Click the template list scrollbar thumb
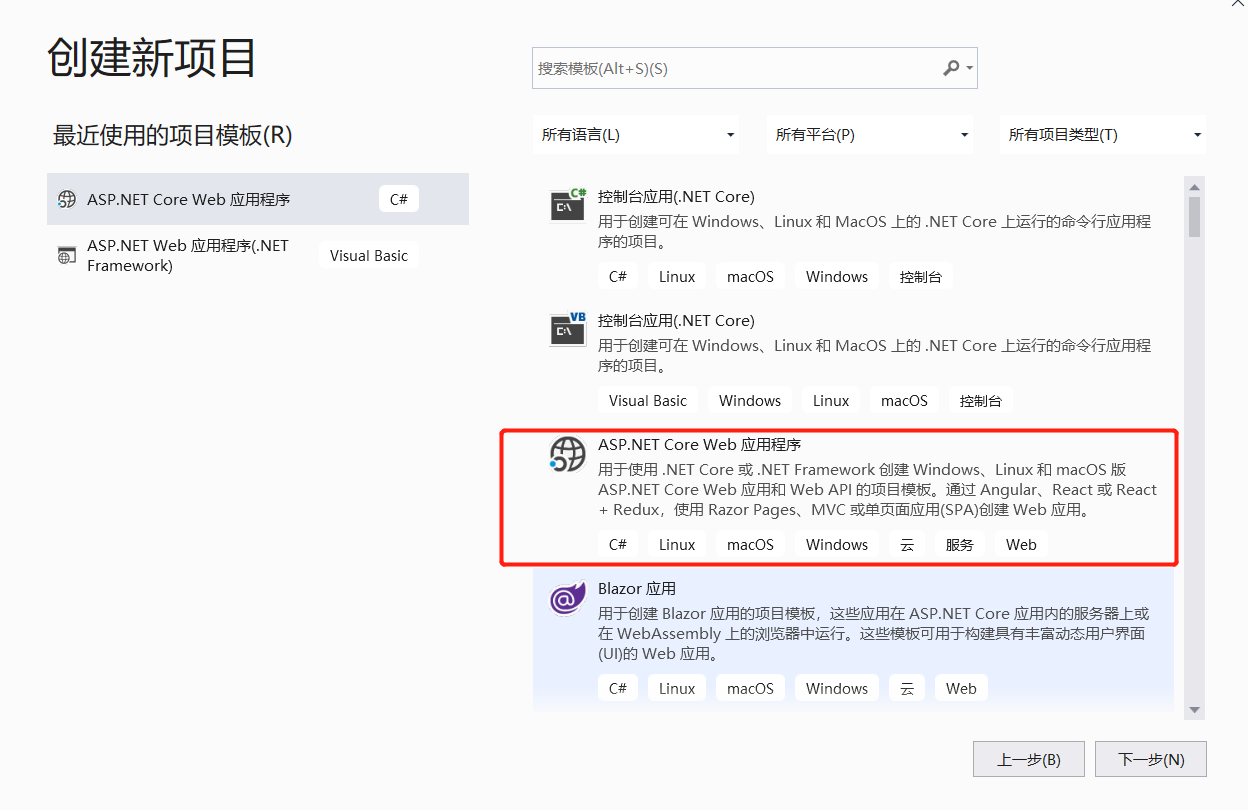1248x810 pixels. click(x=1194, y=216)
